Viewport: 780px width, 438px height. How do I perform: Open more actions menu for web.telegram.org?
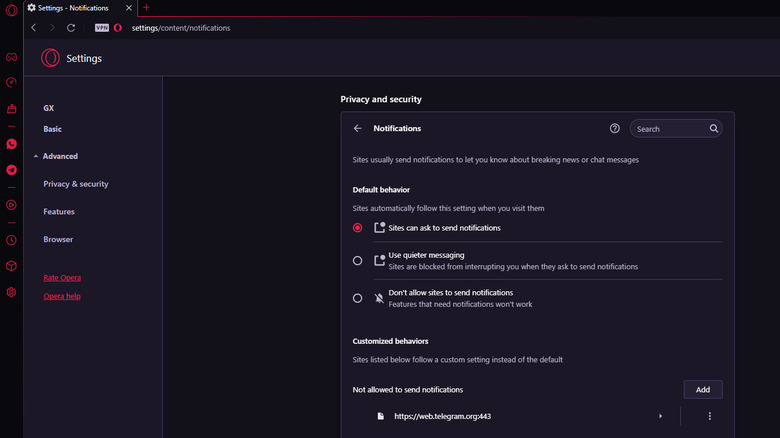(x=709, y=416)
